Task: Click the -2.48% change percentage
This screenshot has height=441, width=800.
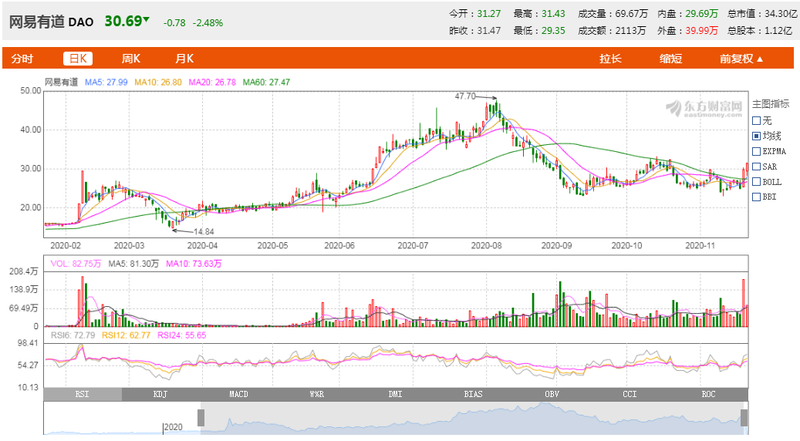Action: point(208,23)
